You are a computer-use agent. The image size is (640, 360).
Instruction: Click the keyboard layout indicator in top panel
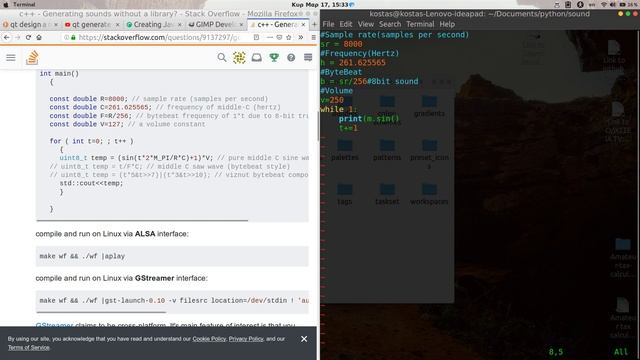[592, 4]
